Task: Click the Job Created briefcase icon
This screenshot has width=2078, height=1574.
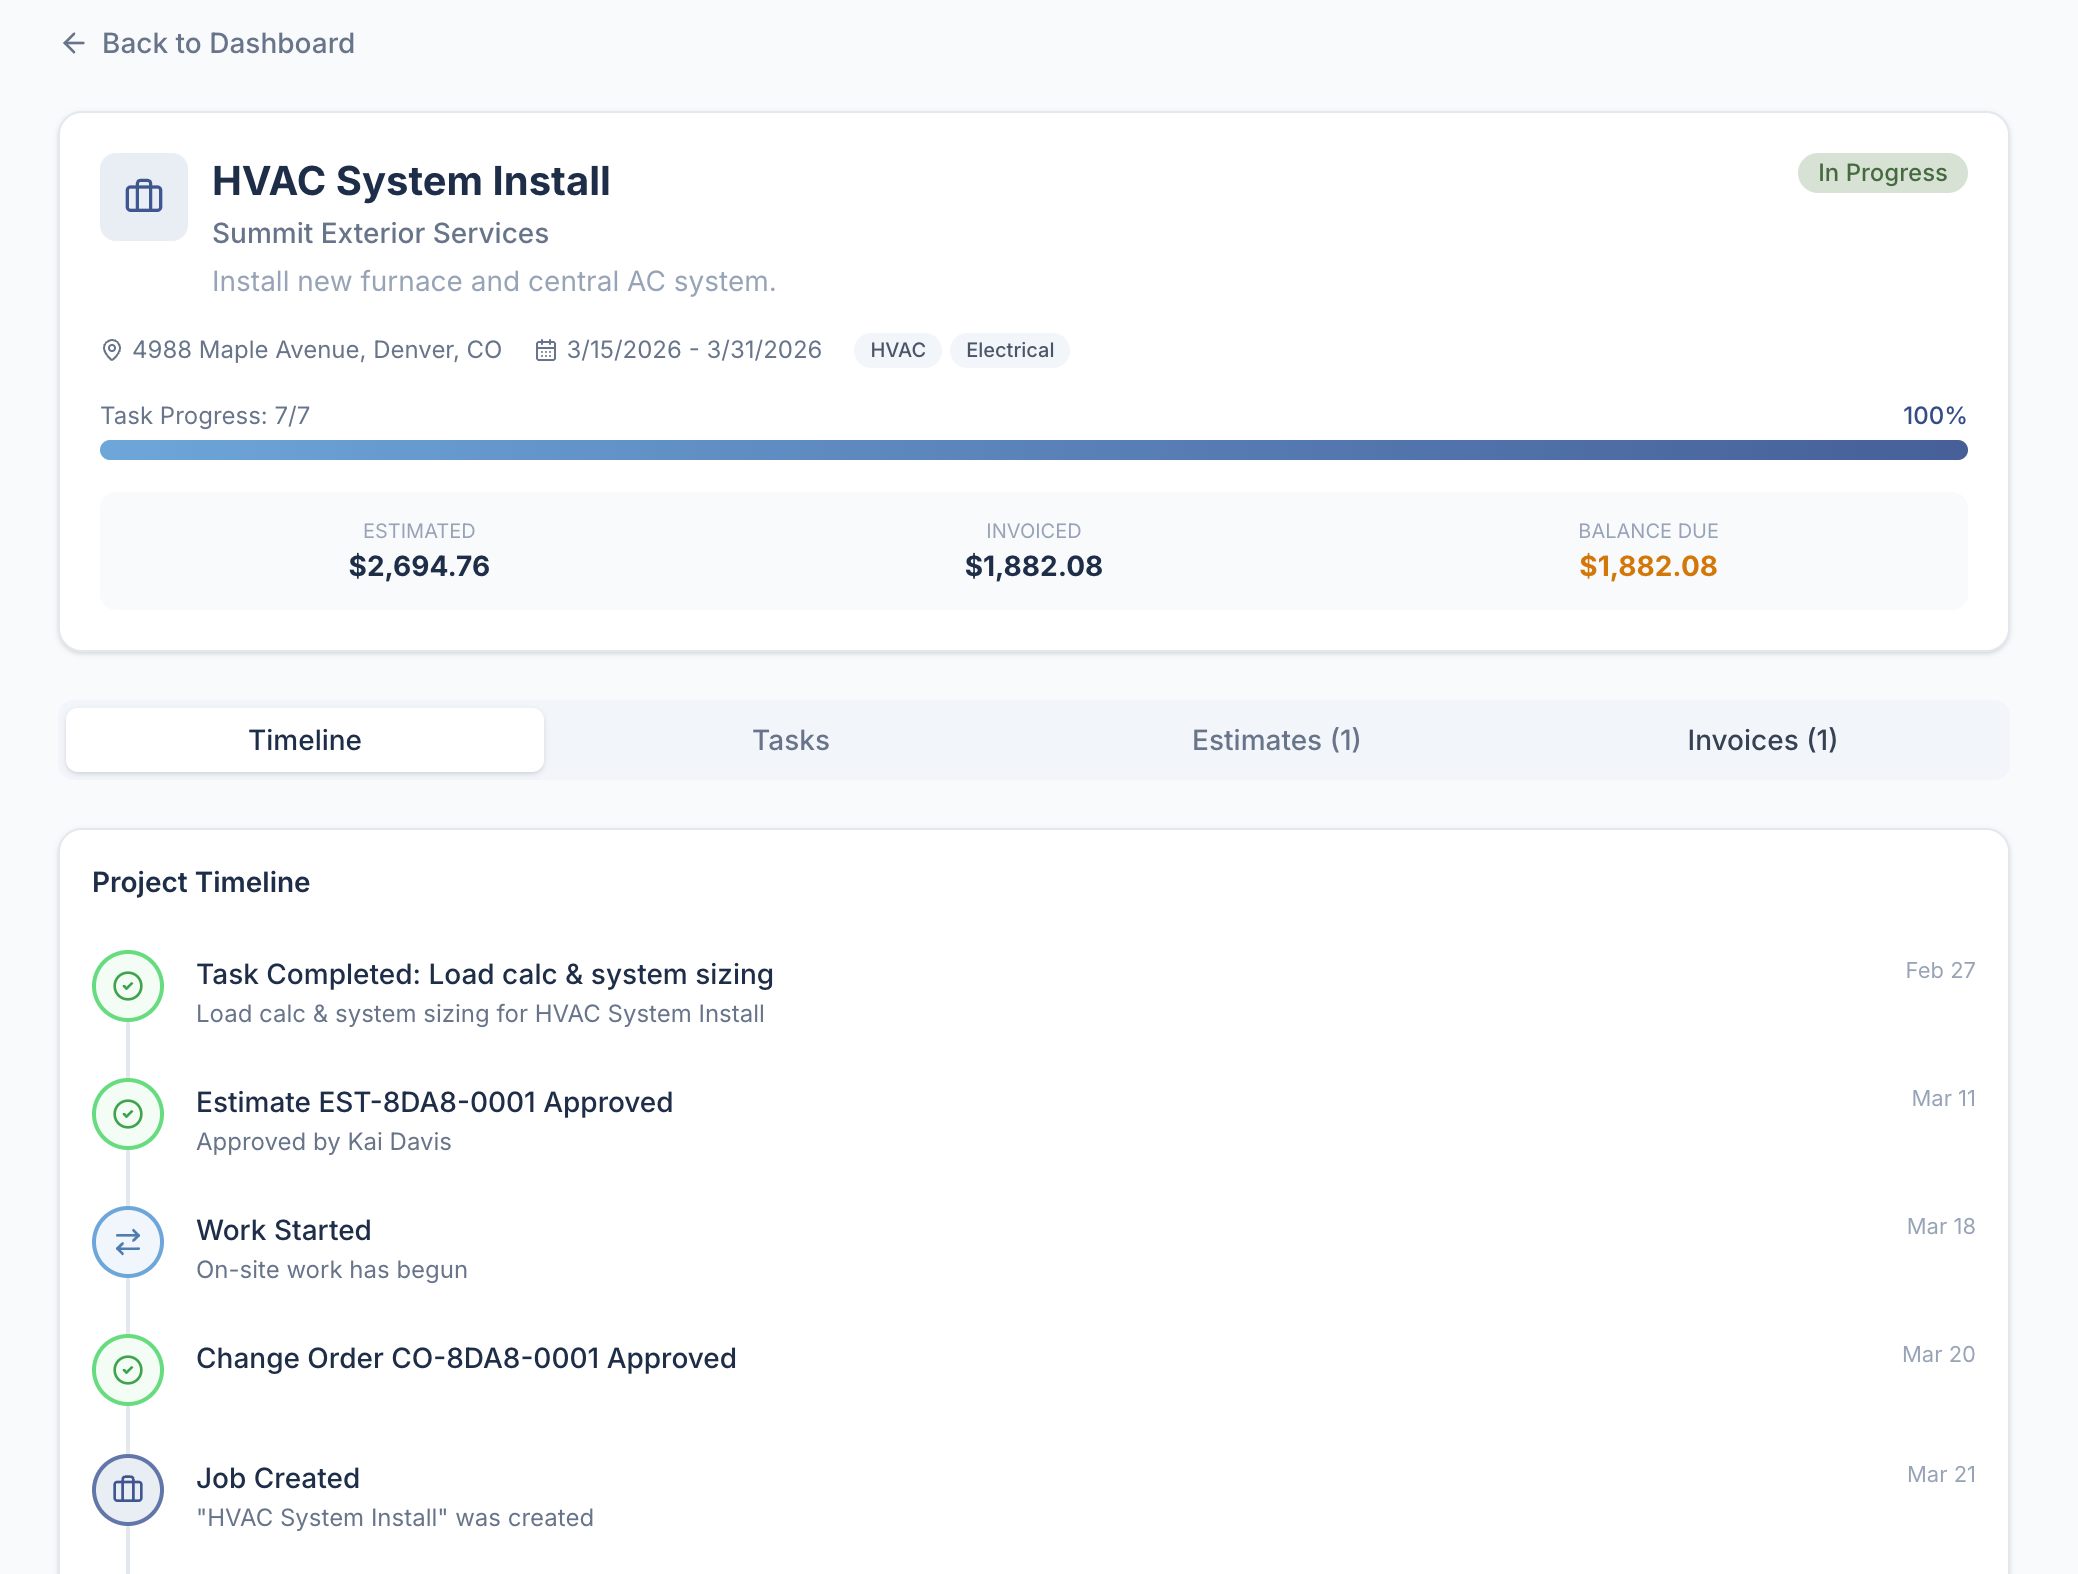Action: (x=128, y=1490)
